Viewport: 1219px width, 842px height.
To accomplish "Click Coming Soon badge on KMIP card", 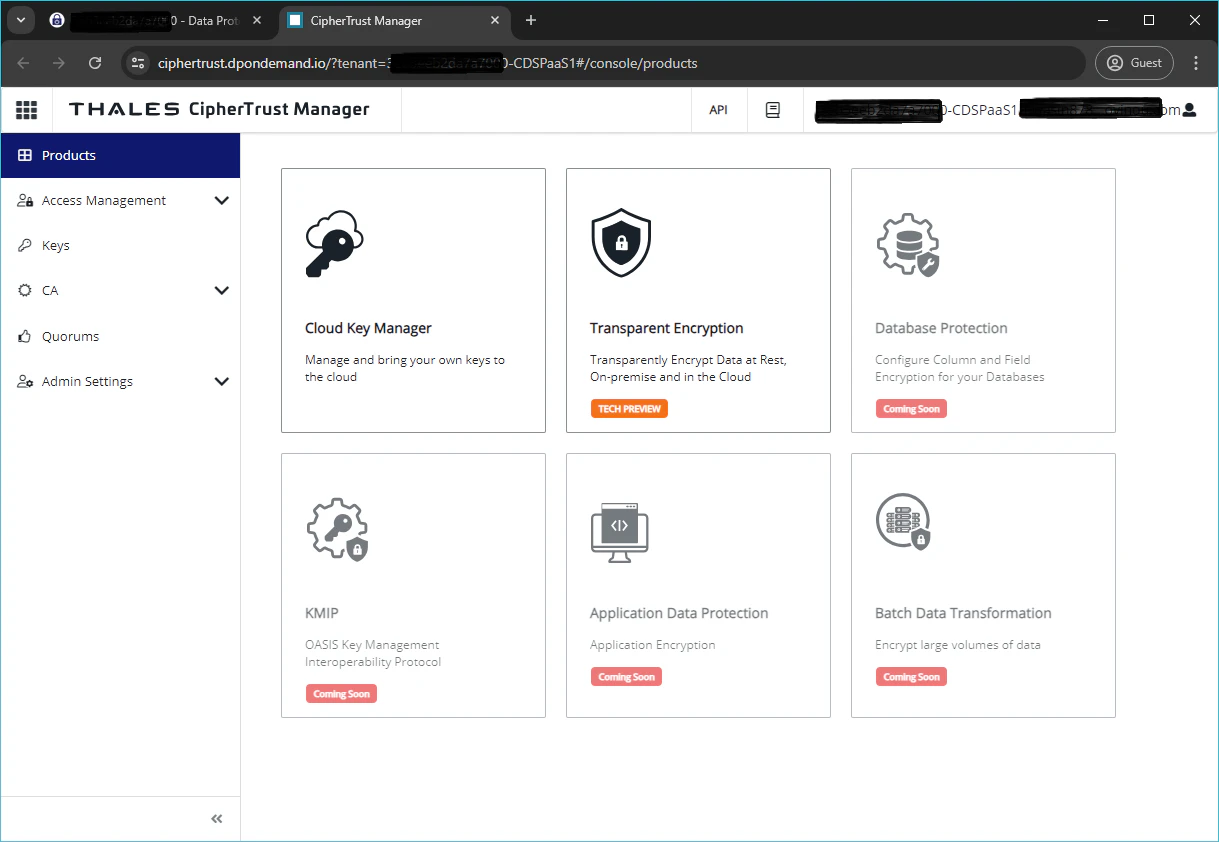I will 341,694.
